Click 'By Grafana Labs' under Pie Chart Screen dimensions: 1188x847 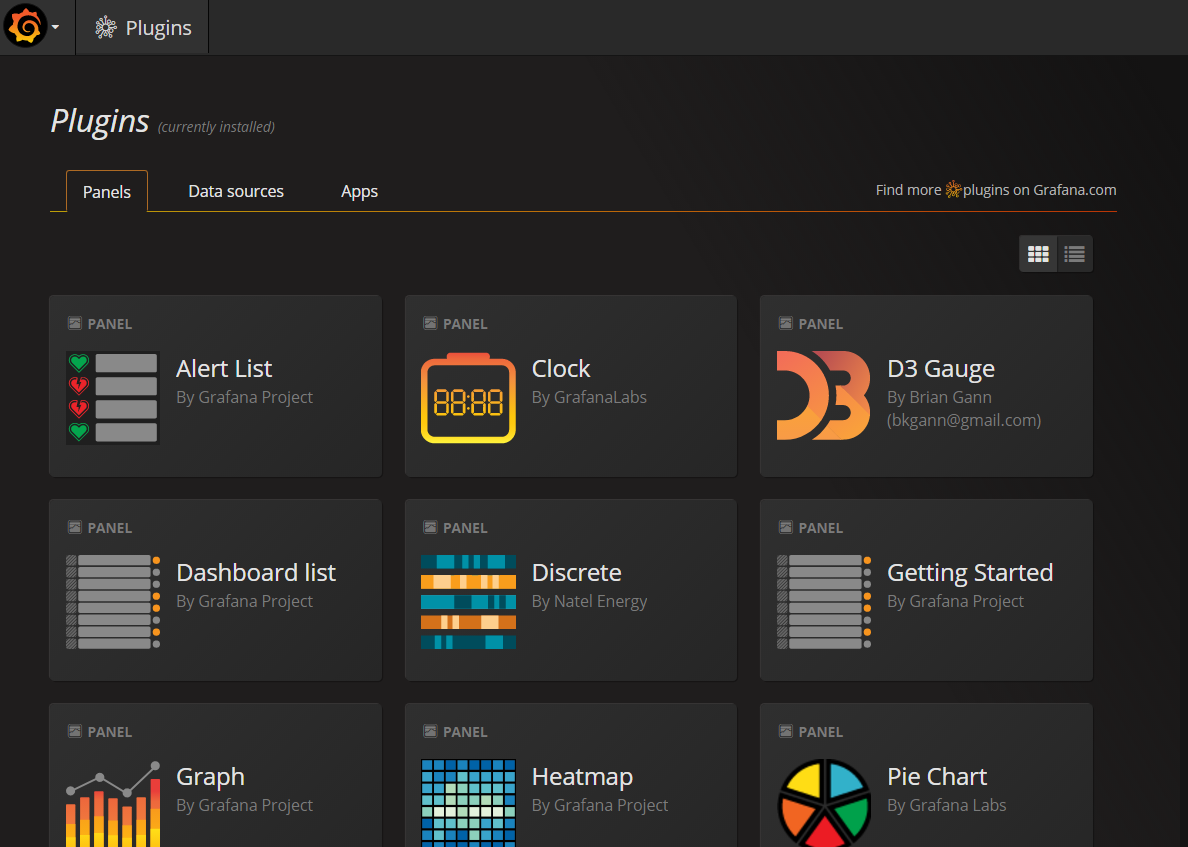tap(946, 805)
